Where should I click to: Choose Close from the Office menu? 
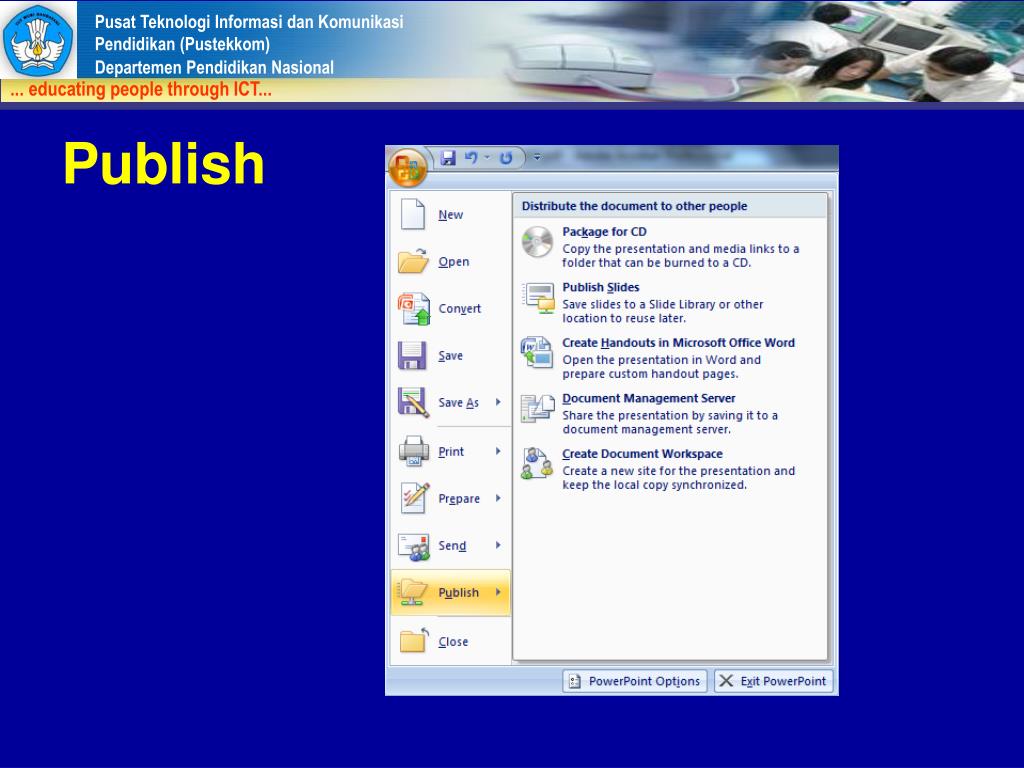point(453,641)
